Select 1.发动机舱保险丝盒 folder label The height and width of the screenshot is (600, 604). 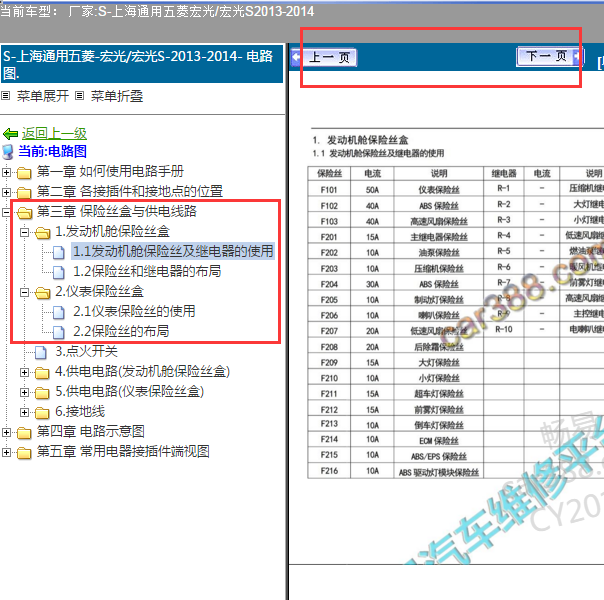[x=112, y=232]
